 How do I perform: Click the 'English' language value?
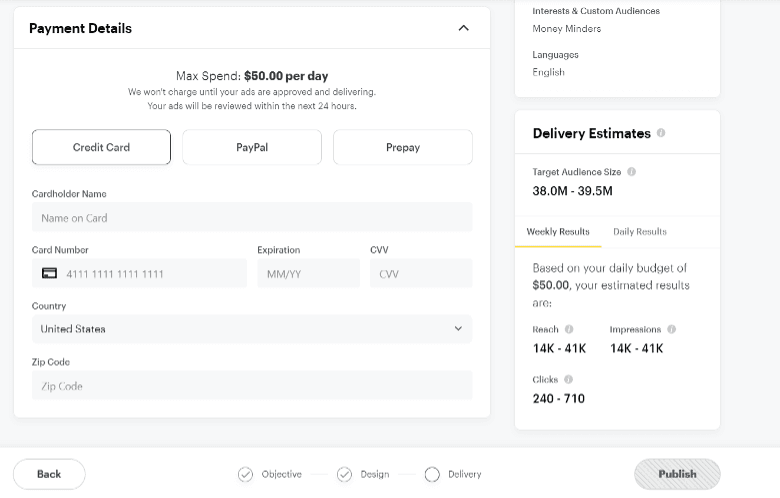coord(548,72)
